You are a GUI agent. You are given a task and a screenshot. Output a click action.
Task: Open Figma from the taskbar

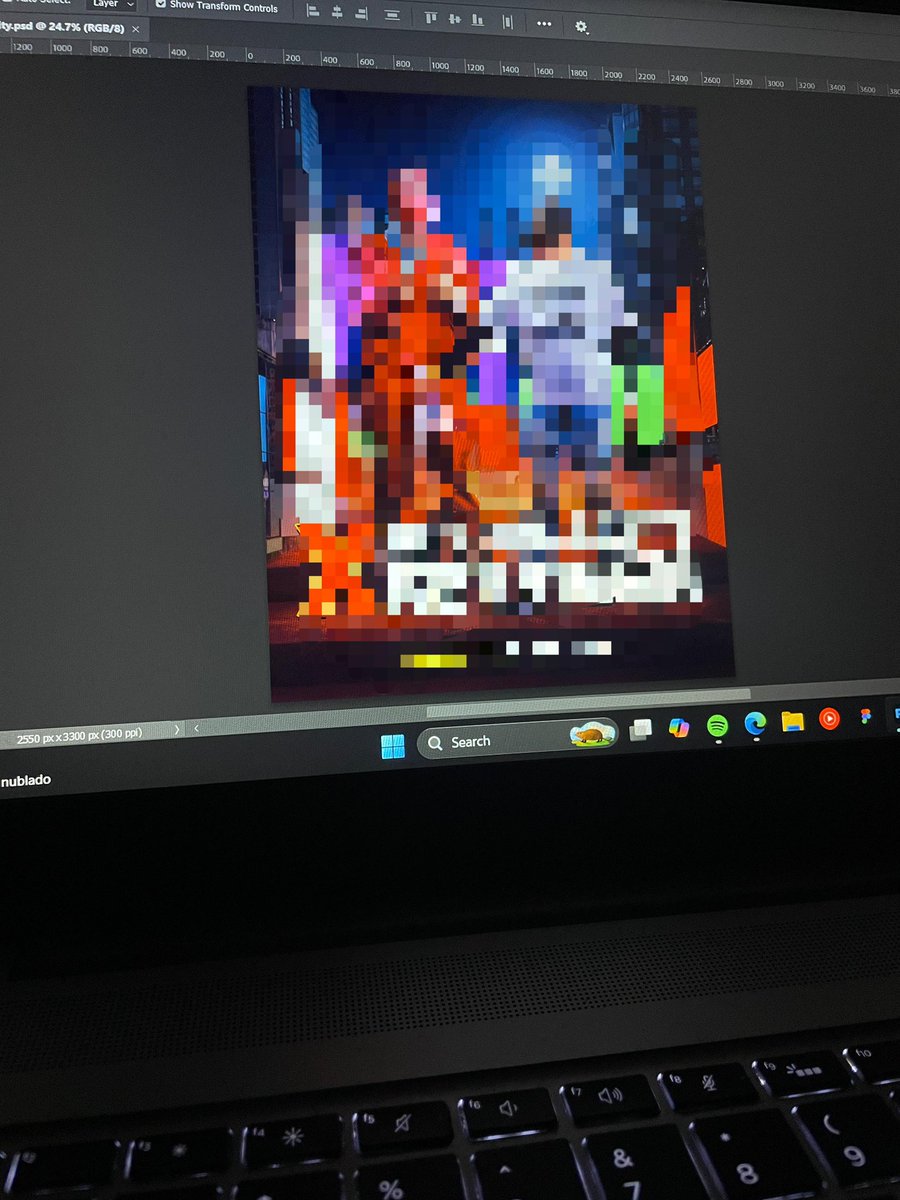coord(866,716)
